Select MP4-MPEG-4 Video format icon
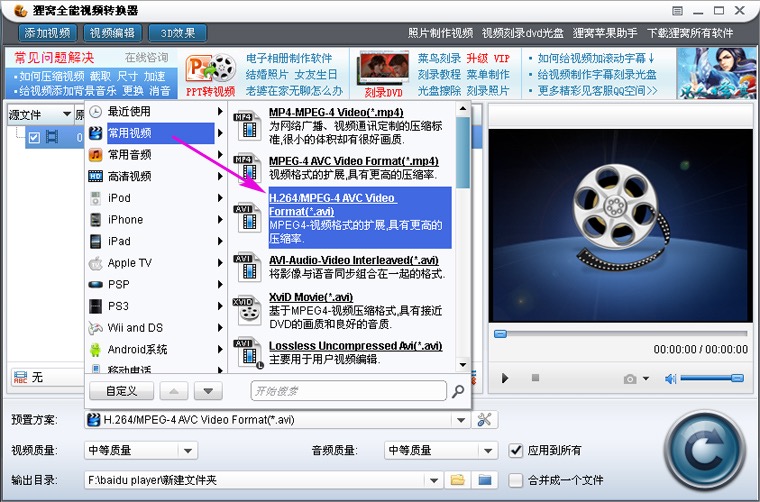The height and width of the screenshot is (502, 760). 247,126
